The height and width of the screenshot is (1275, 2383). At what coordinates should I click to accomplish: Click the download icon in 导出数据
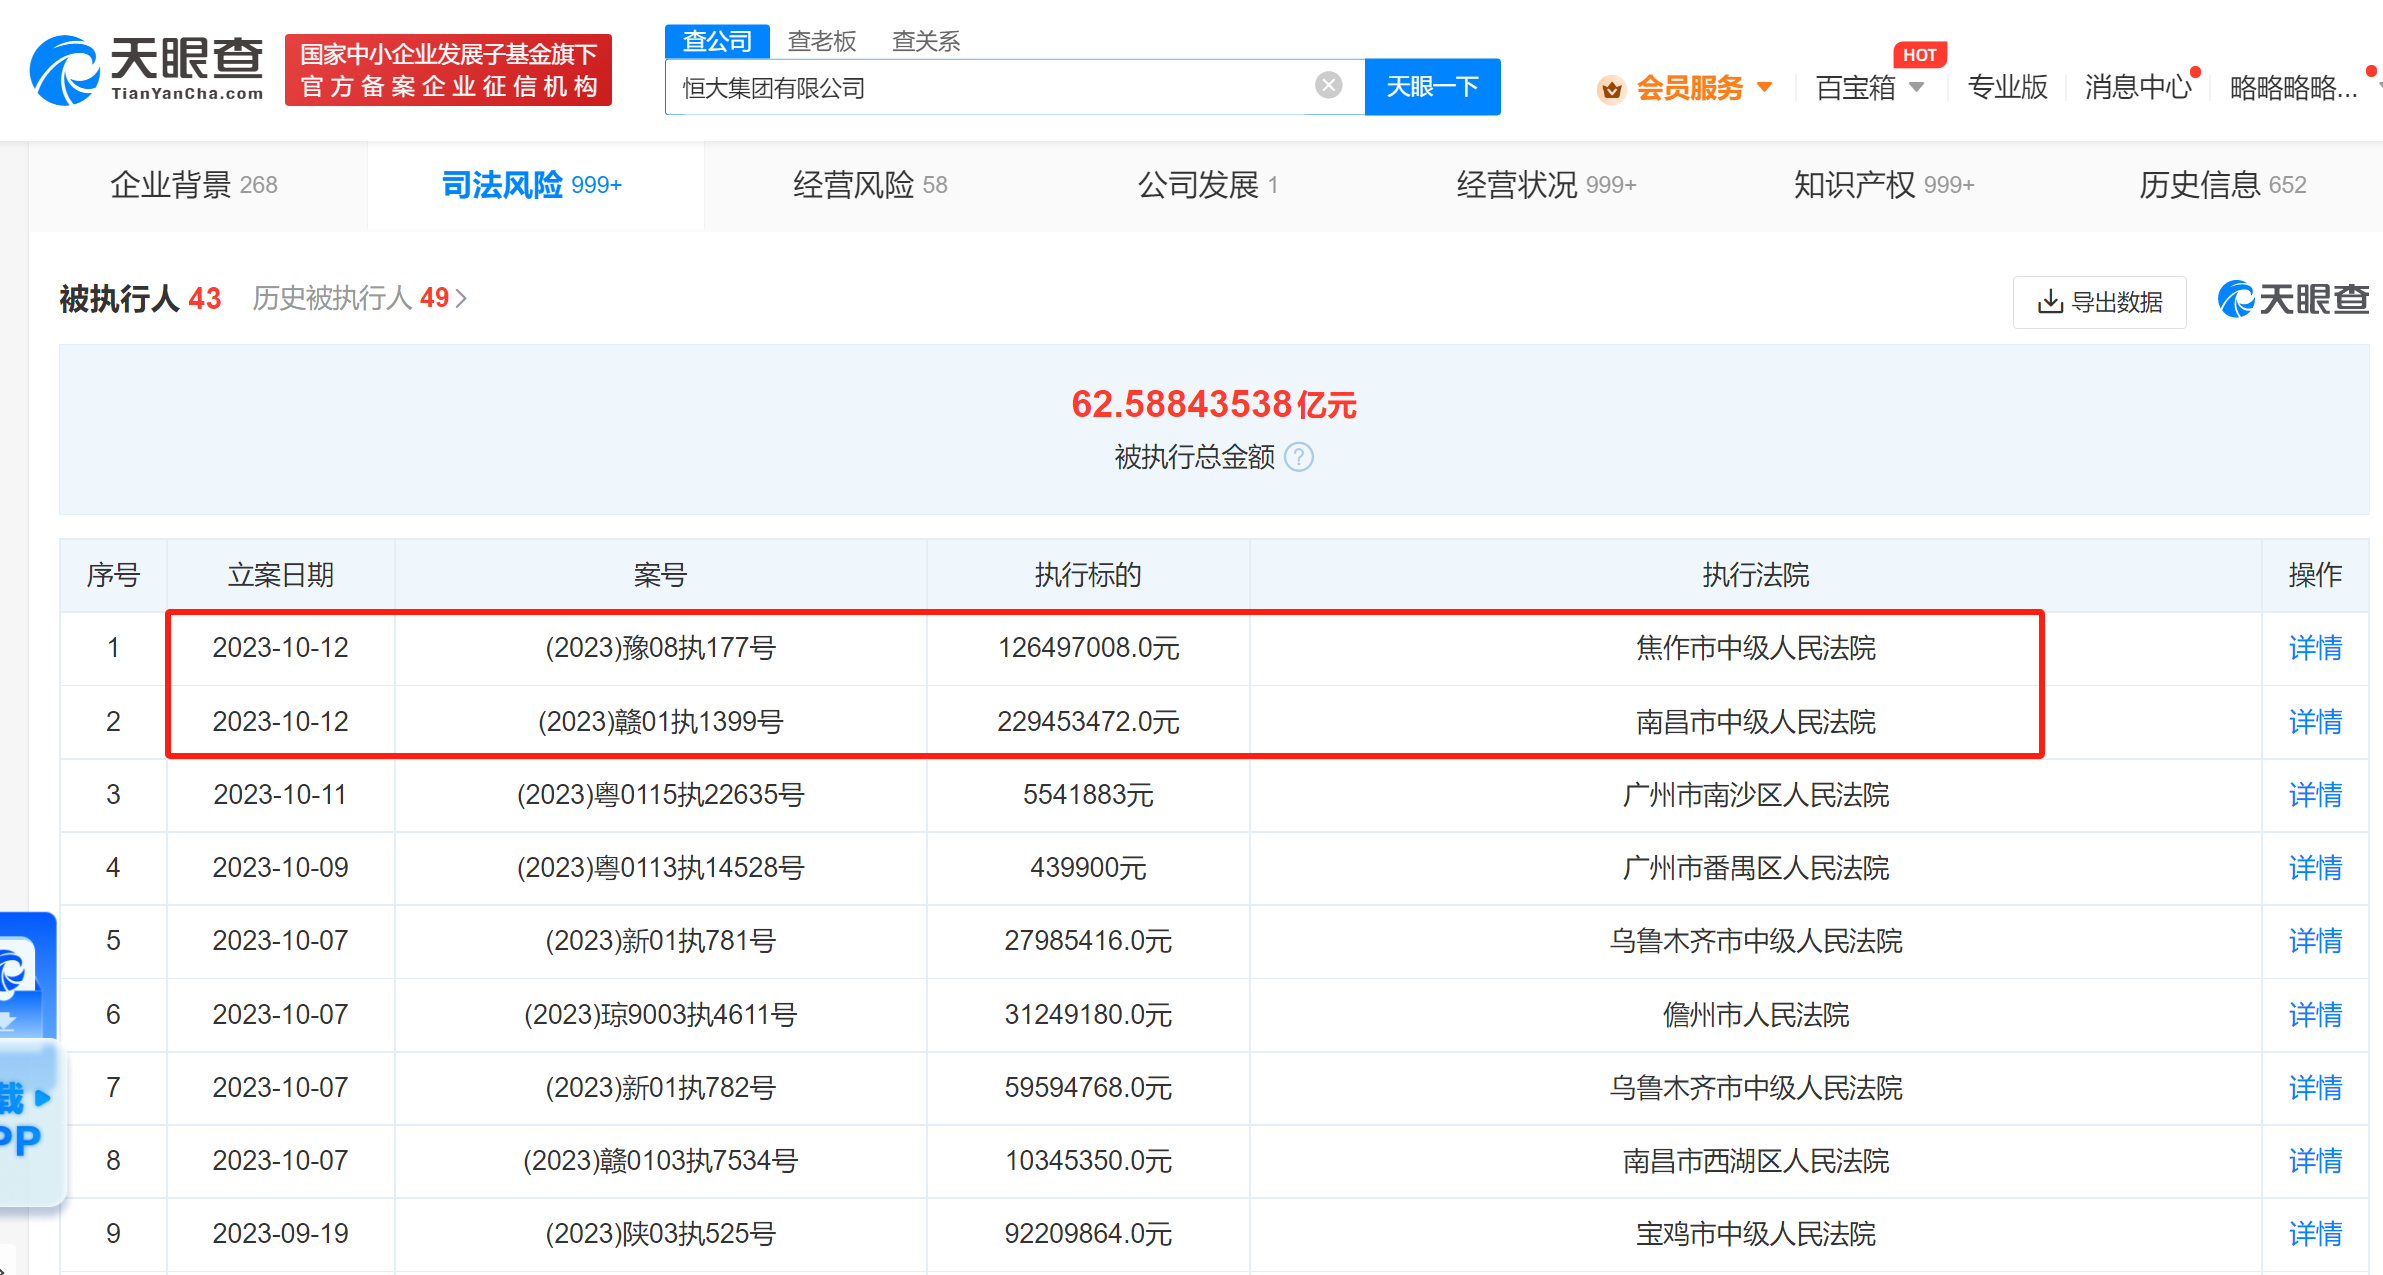[x=2050, y=301]
